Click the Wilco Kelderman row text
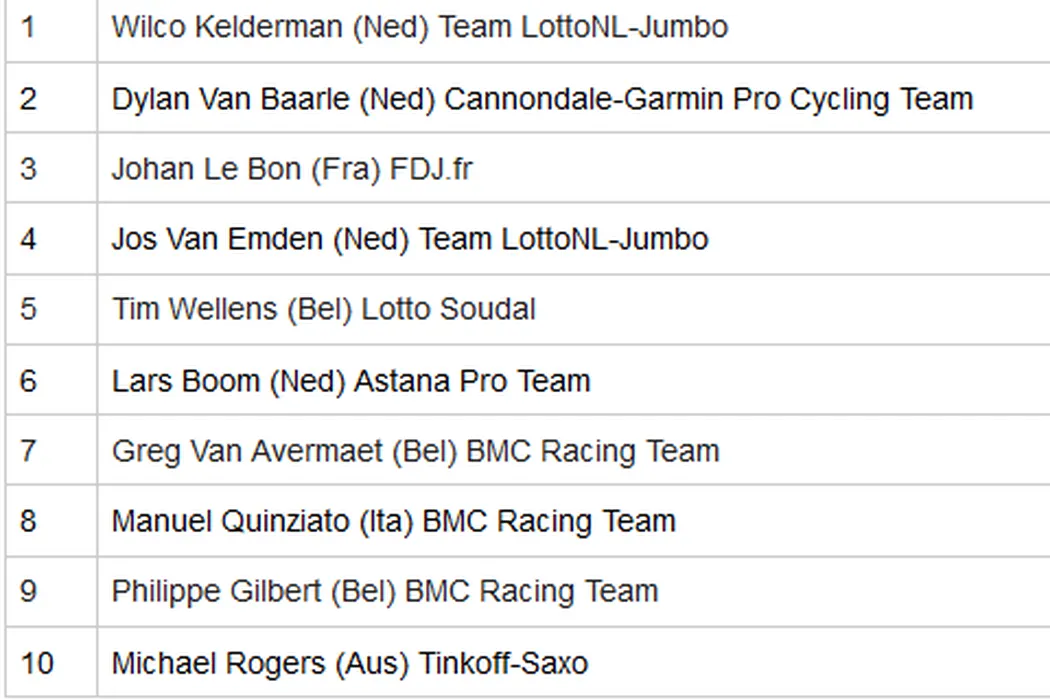This screenshot has height=700, width=1050. [419, 27]
